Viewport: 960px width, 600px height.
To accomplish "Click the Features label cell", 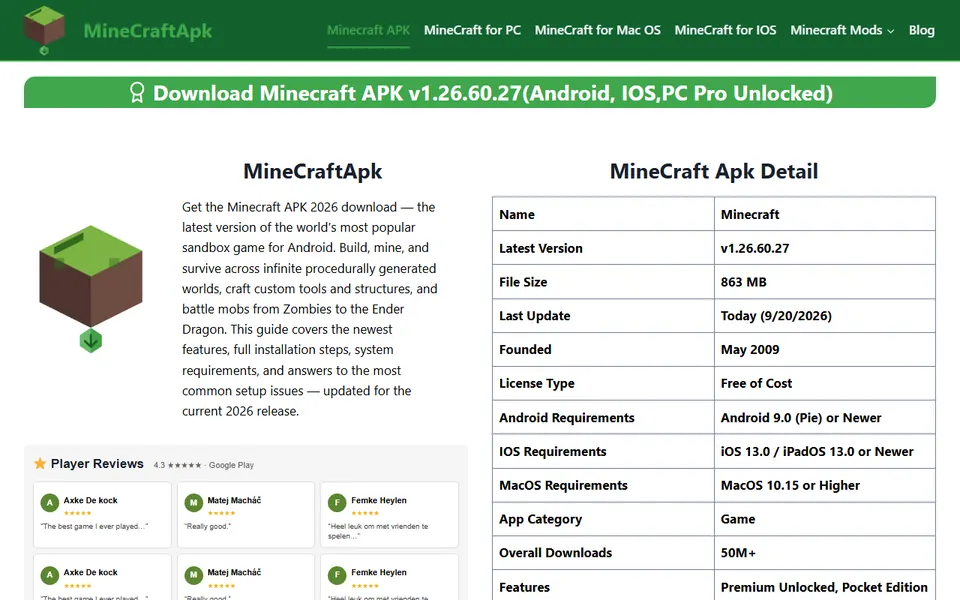I will pos(603,585).
